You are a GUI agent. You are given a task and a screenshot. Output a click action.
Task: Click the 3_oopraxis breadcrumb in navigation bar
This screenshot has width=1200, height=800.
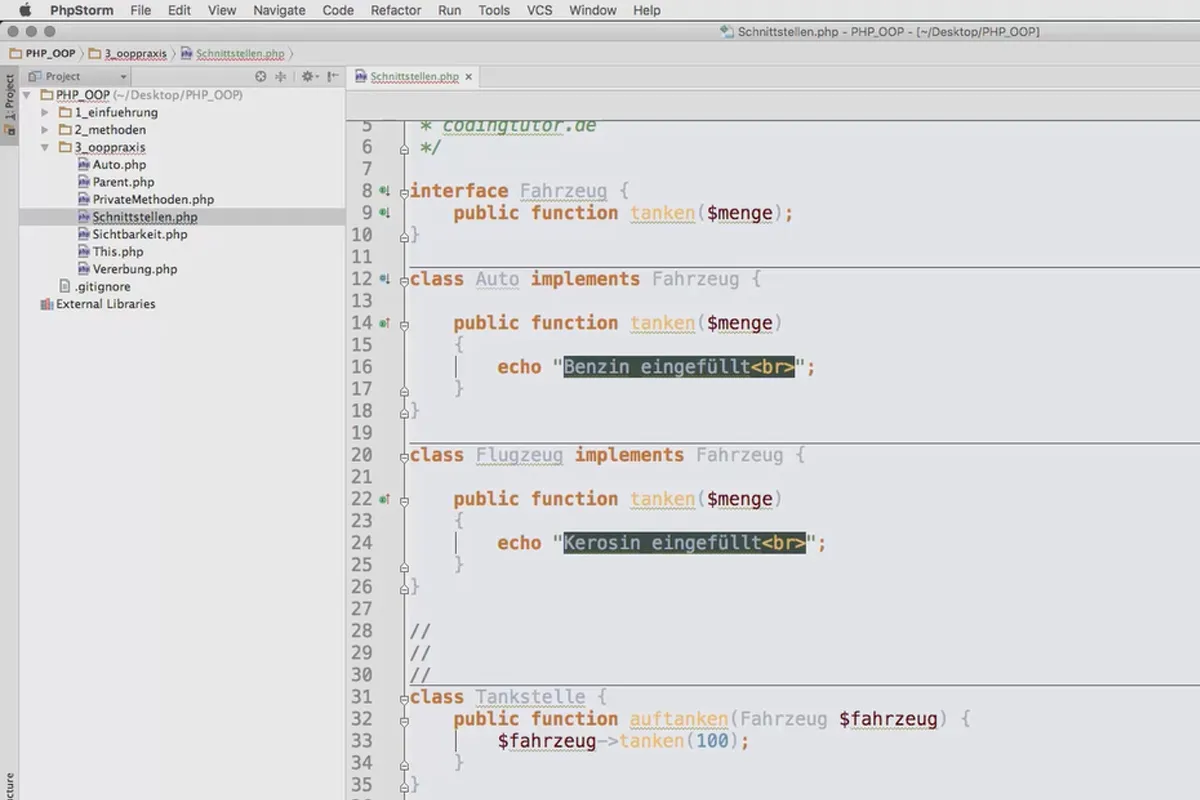[x=134, y=53]
